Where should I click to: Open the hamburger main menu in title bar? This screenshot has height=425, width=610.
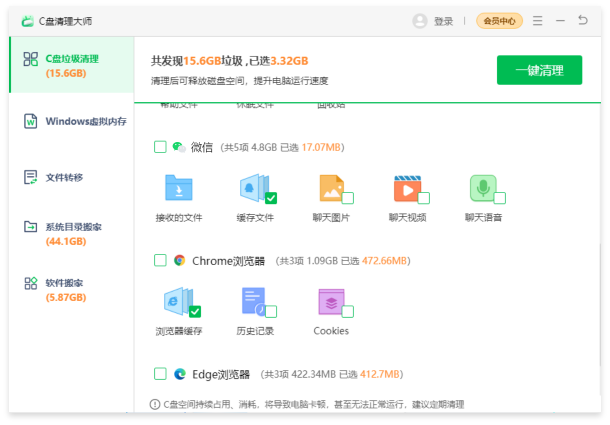538,21
